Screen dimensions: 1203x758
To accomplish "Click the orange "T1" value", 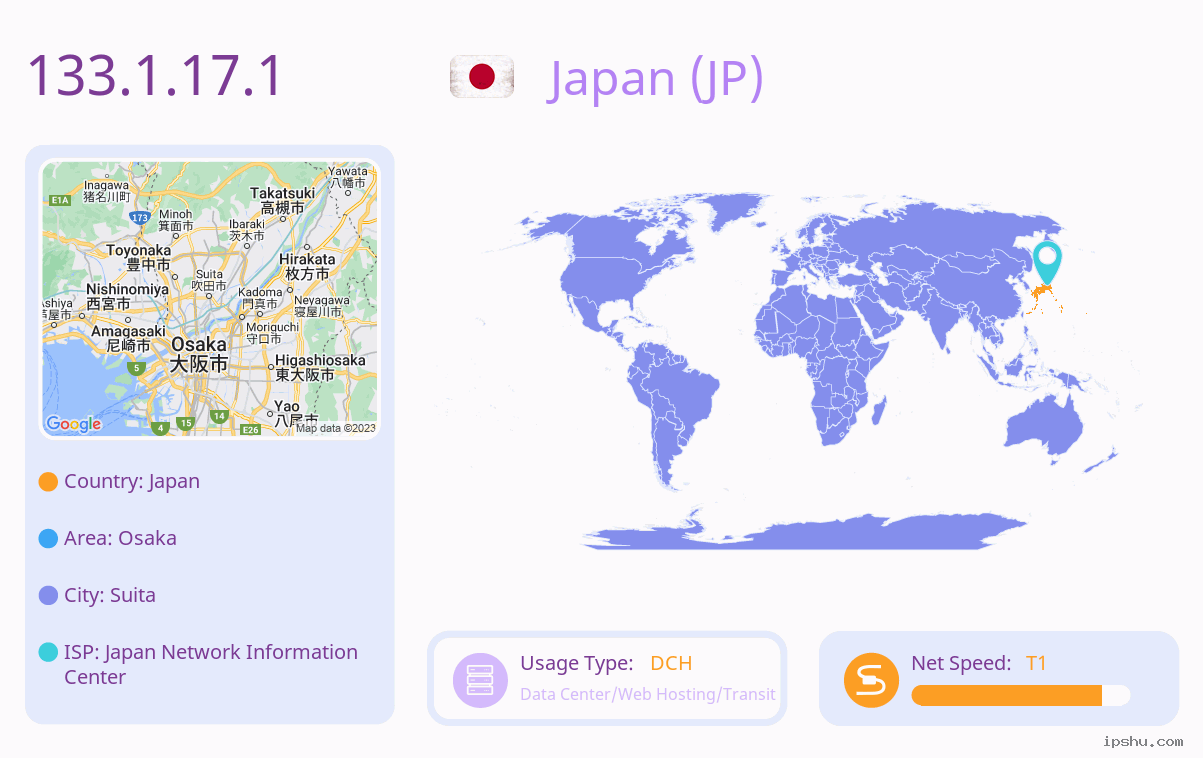I will 1036,663.
